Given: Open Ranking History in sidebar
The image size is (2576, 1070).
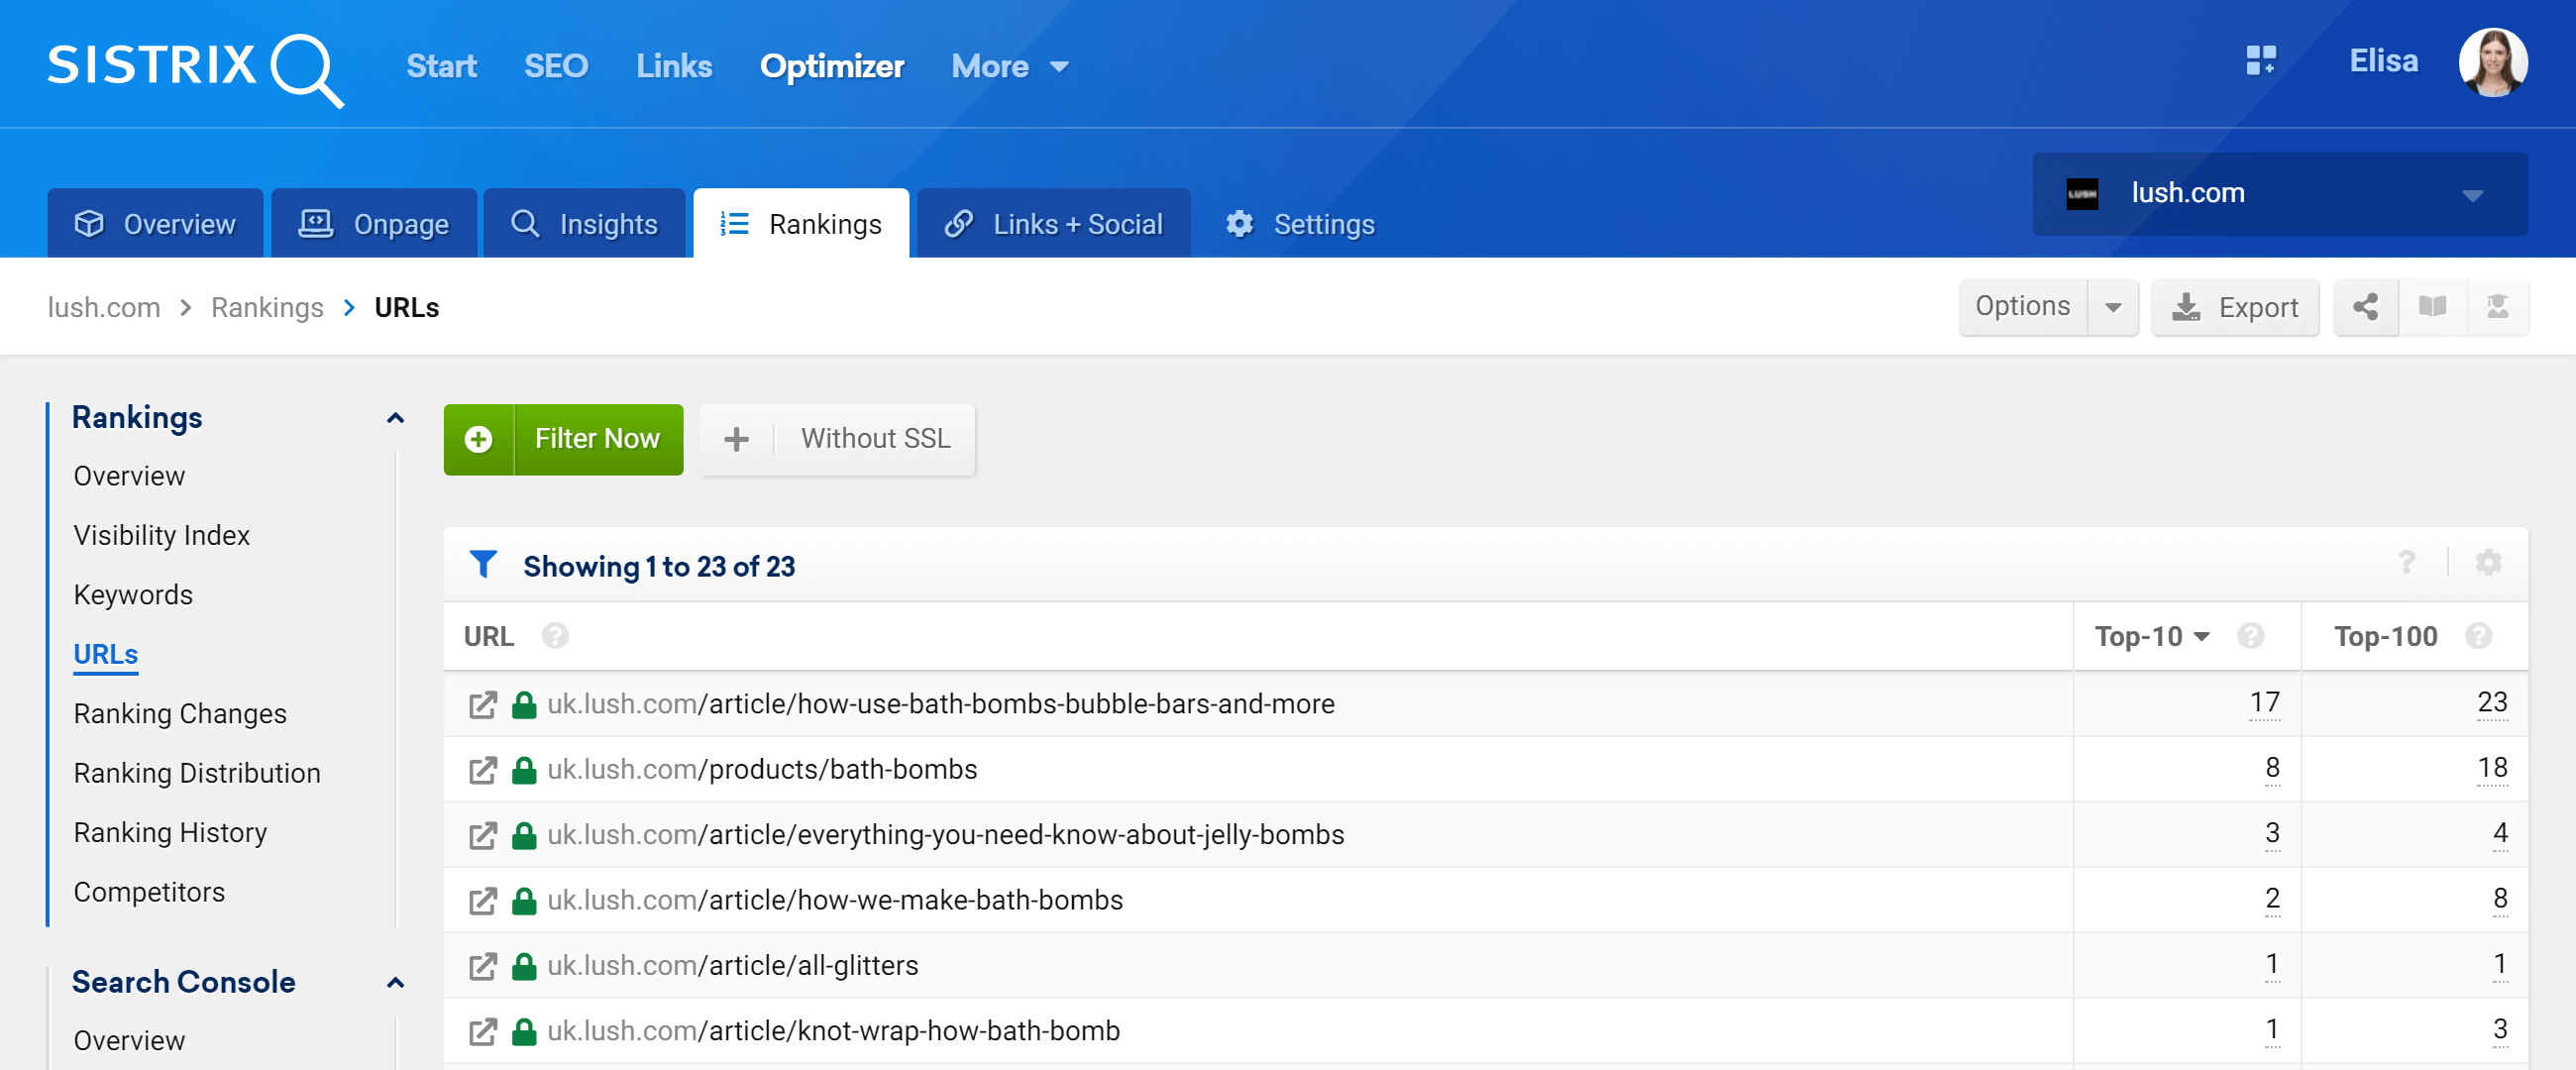Looking at the screenshot, I should click(170, 832).
